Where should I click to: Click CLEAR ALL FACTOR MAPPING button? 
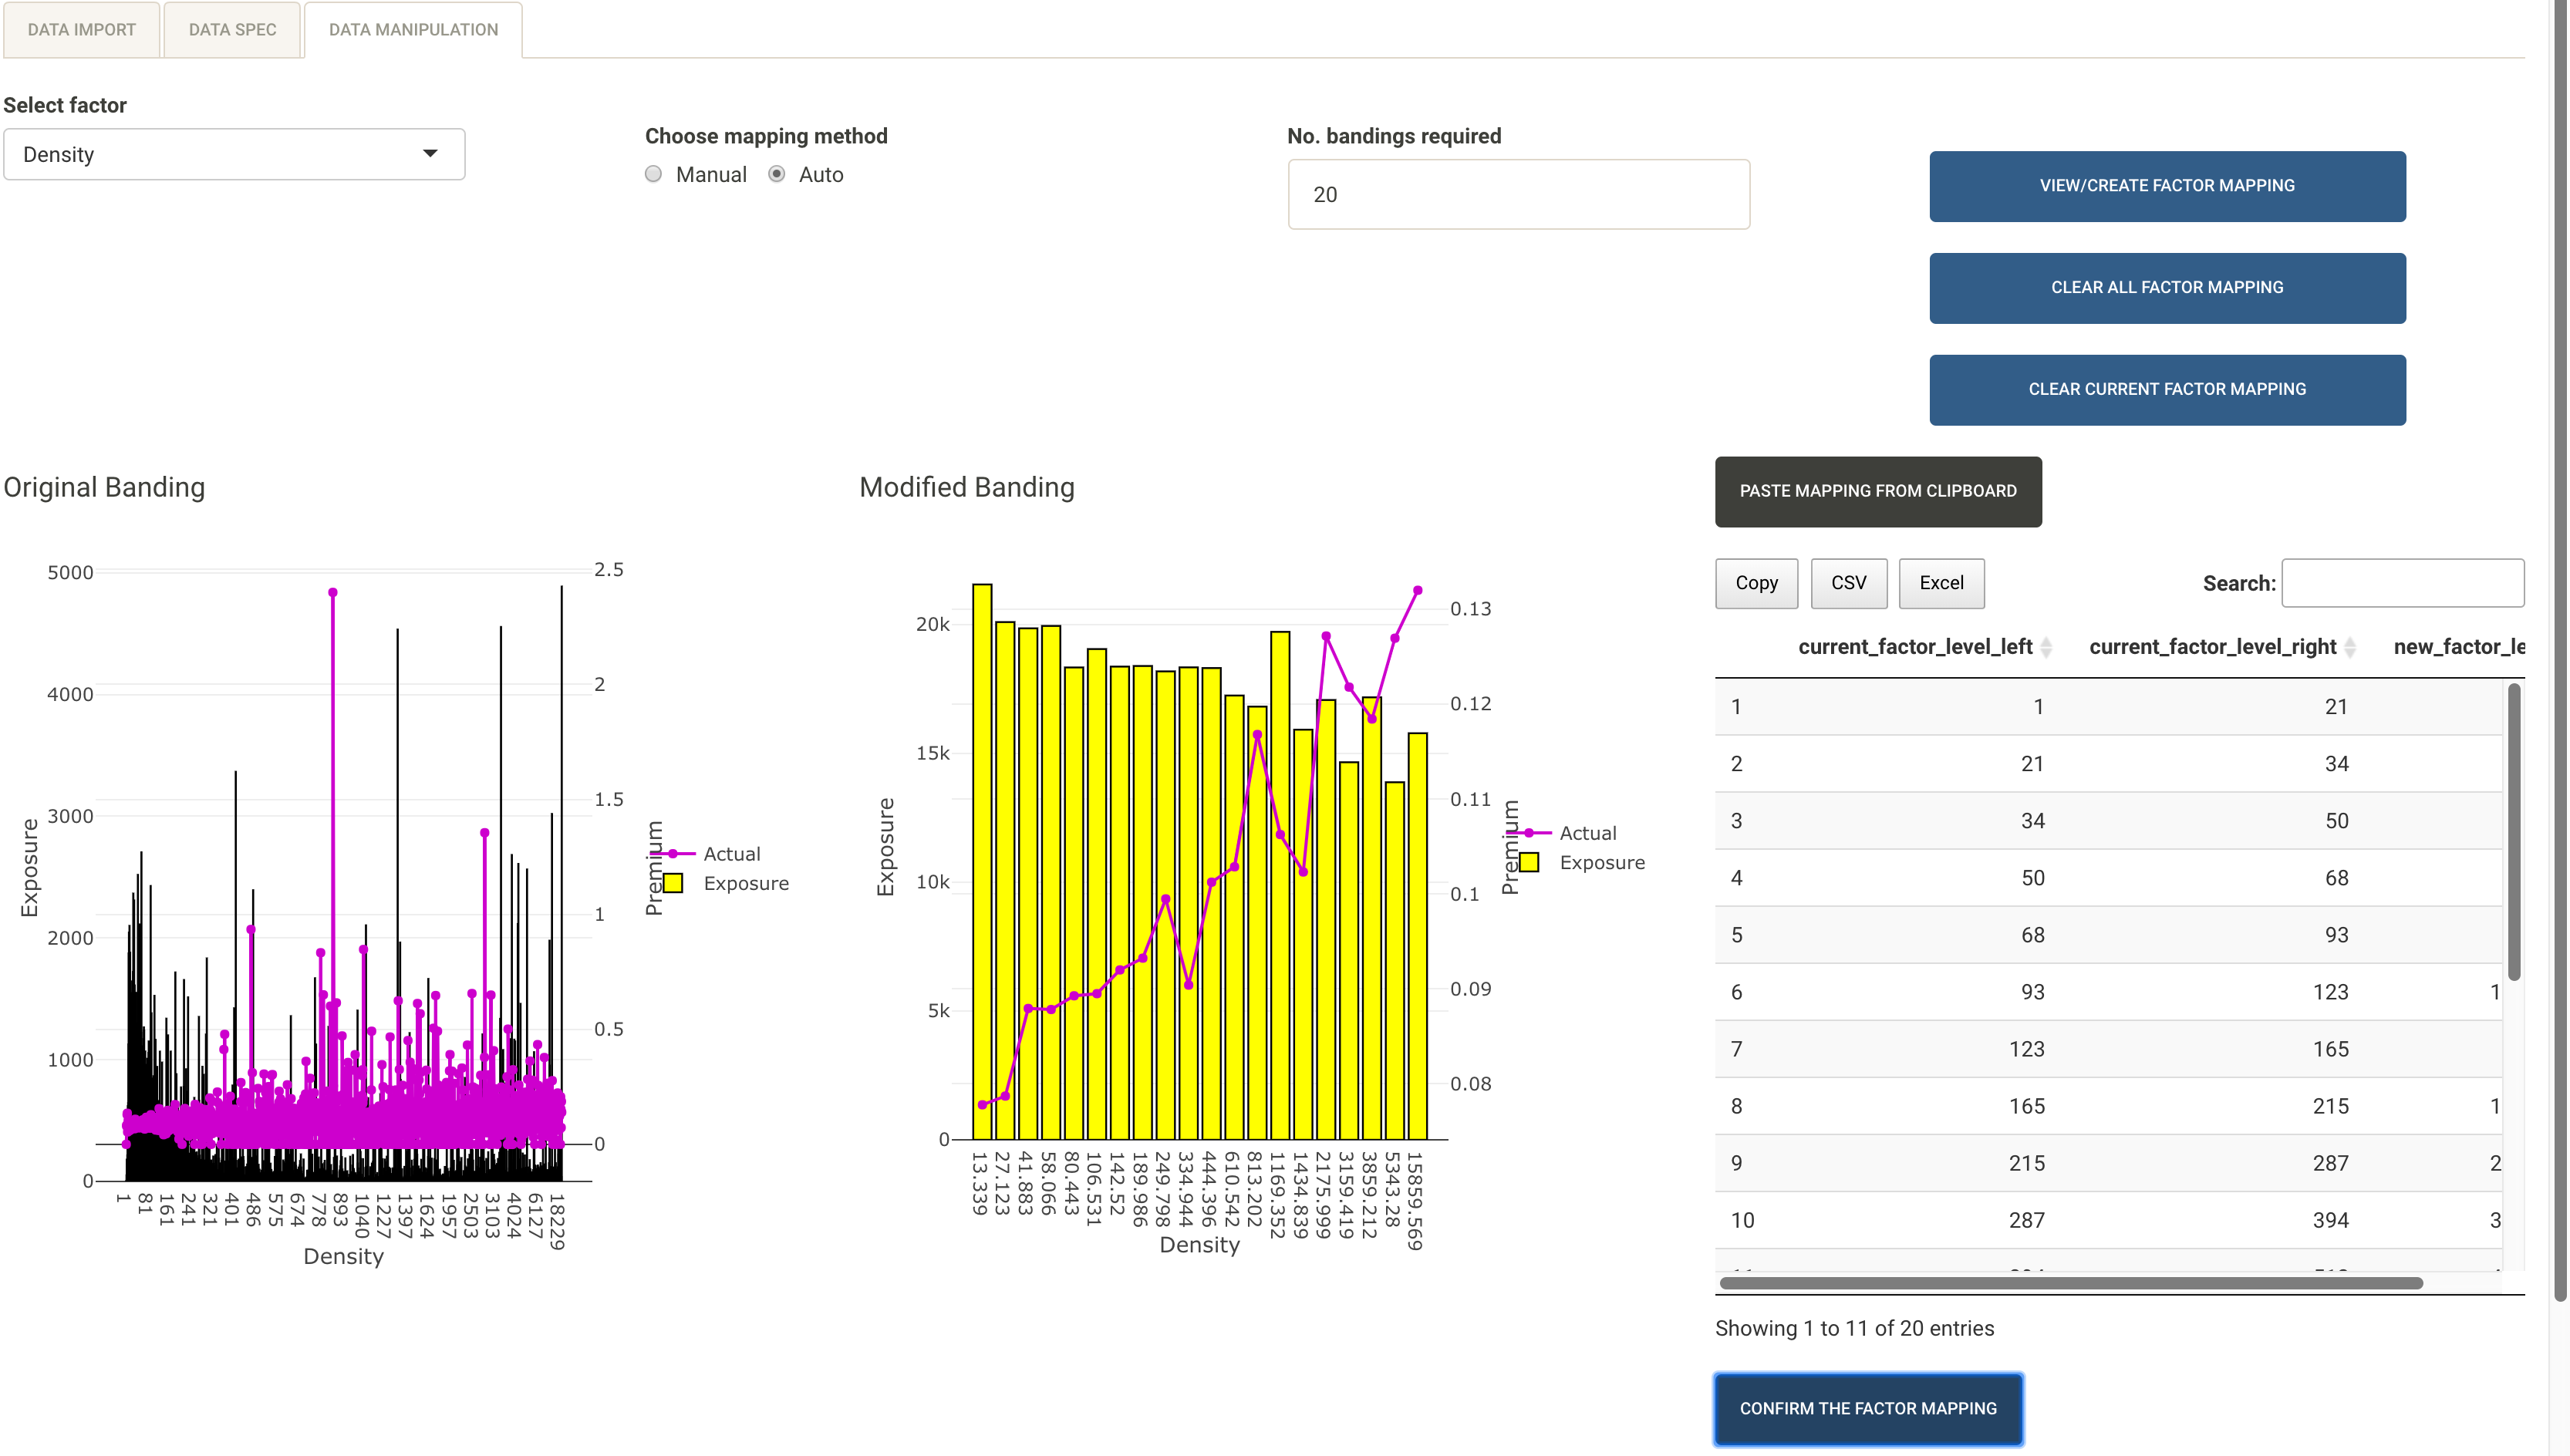point(2167,288)
